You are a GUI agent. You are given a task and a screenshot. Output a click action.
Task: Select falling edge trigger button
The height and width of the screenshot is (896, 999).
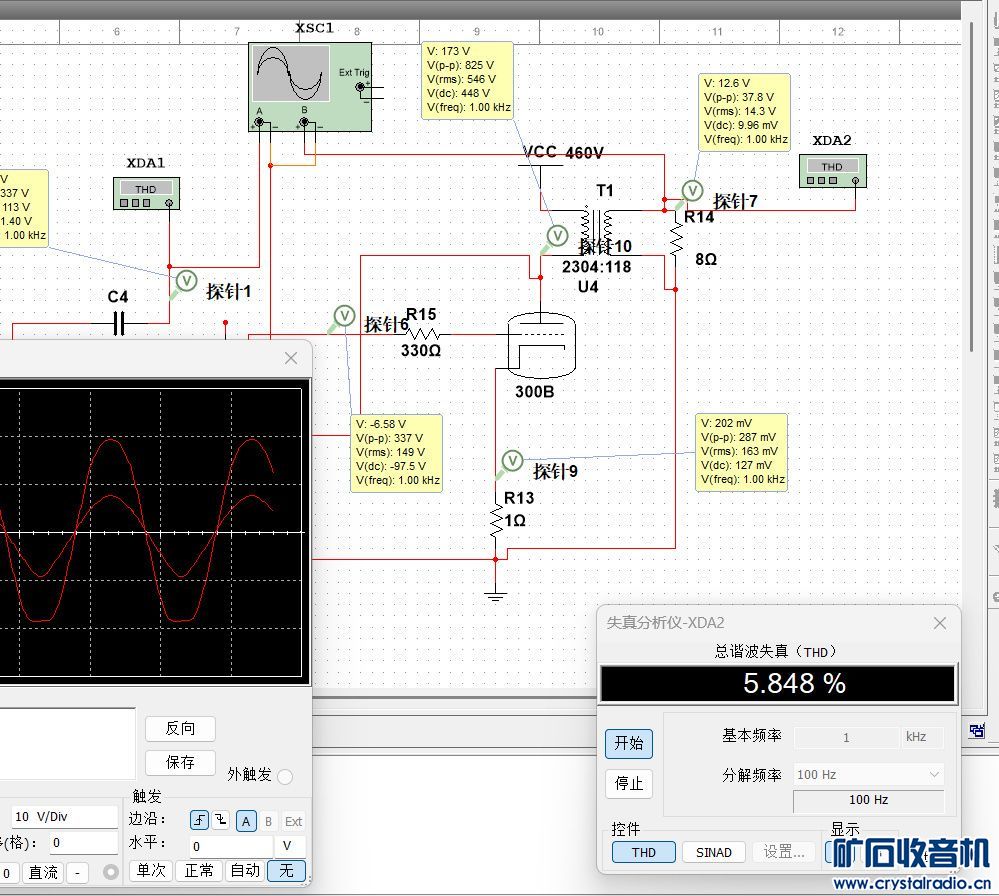coord(222,821)
